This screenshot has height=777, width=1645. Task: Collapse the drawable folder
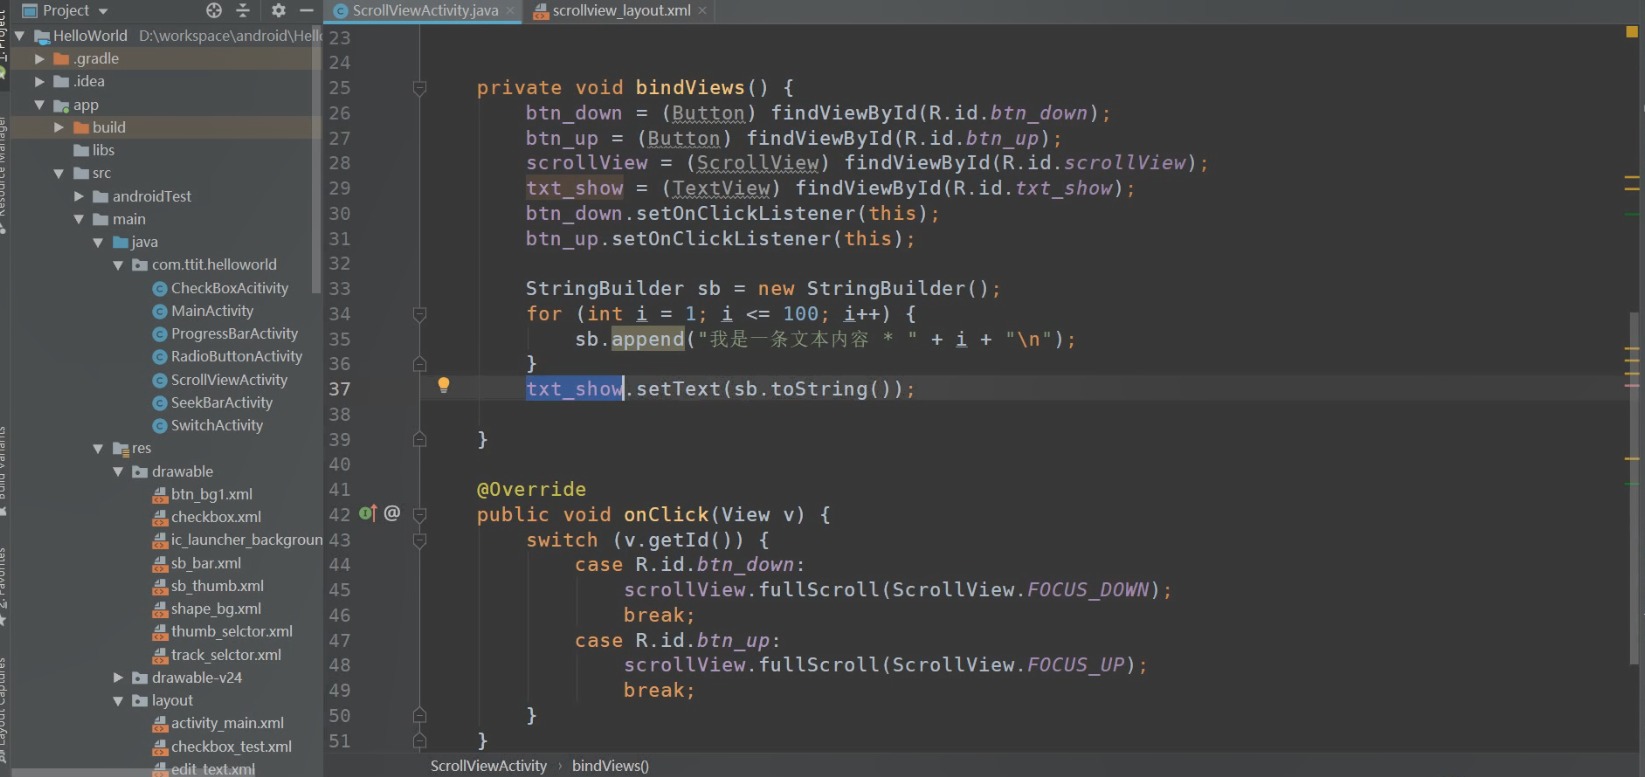(118, 472)
